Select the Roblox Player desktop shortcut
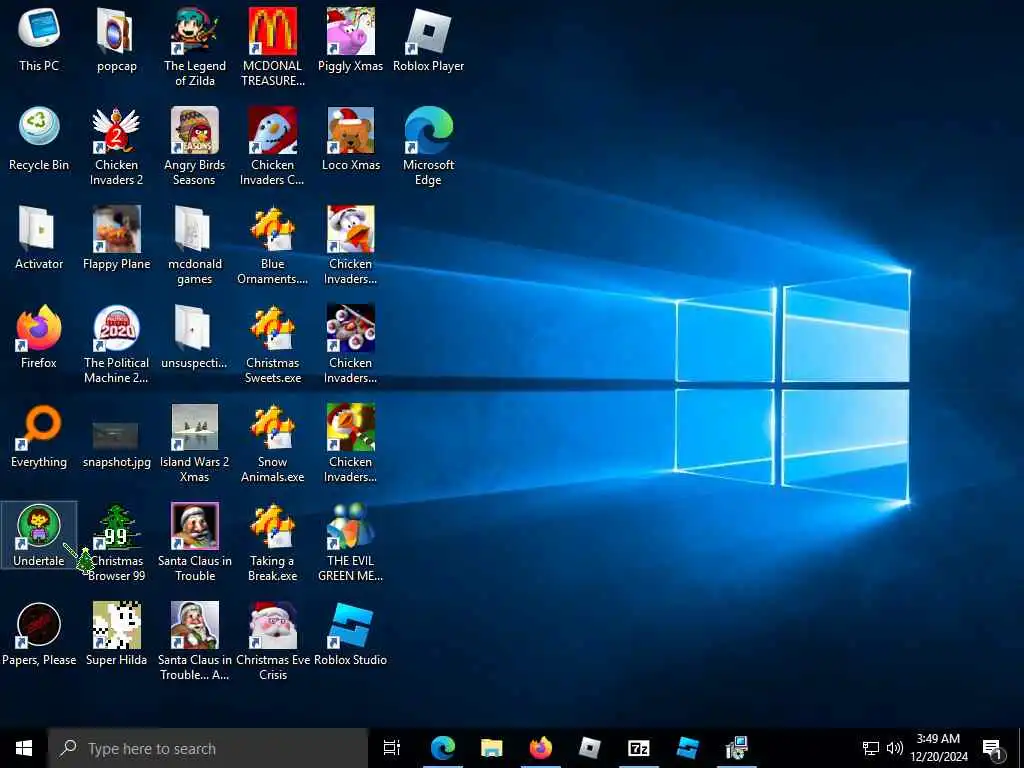Viewport: 1024px width, 768px height. tap(428, 39)
